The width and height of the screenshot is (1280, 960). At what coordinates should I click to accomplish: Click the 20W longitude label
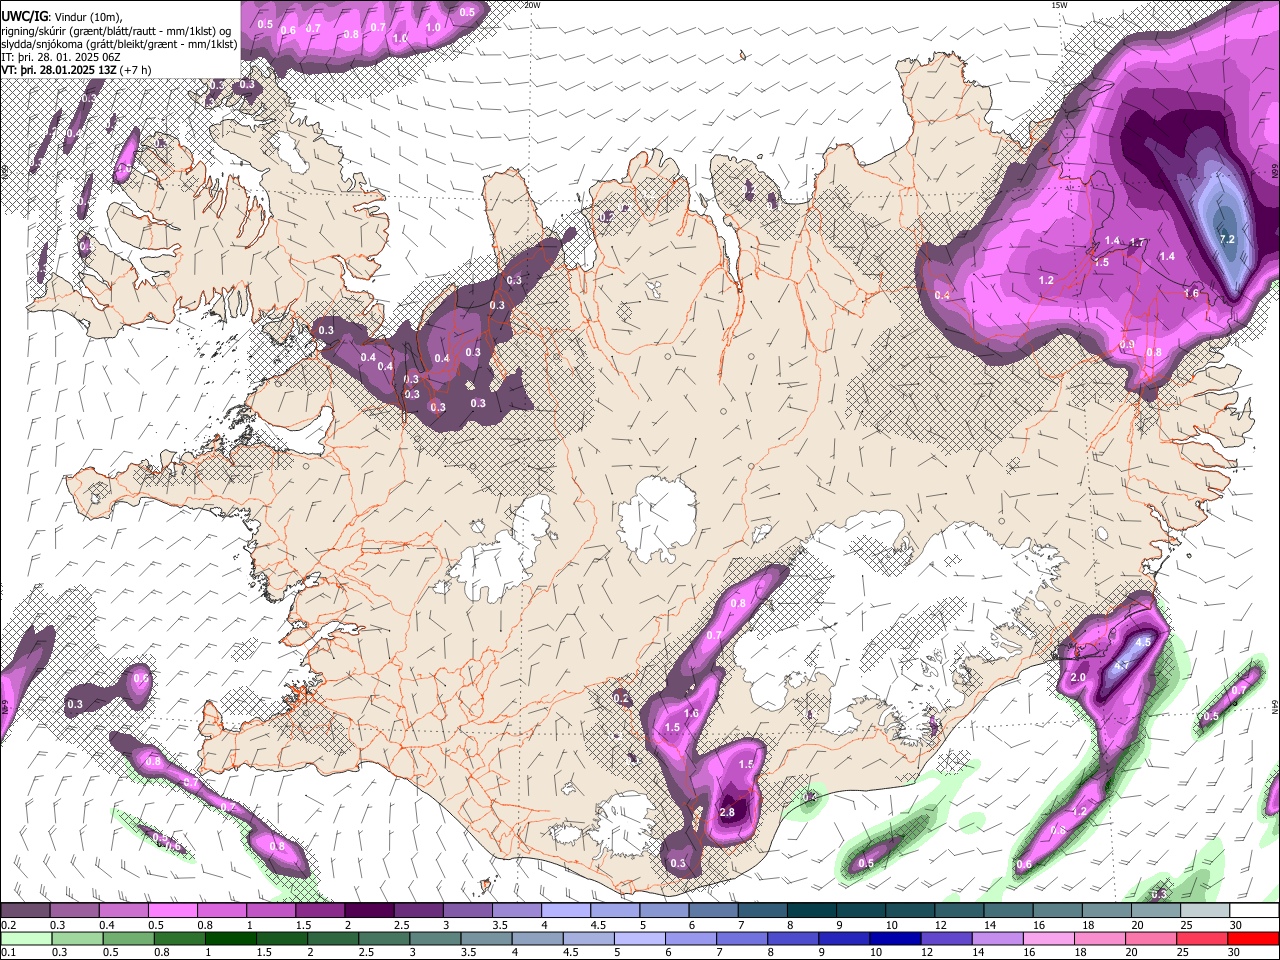[533, 5]
